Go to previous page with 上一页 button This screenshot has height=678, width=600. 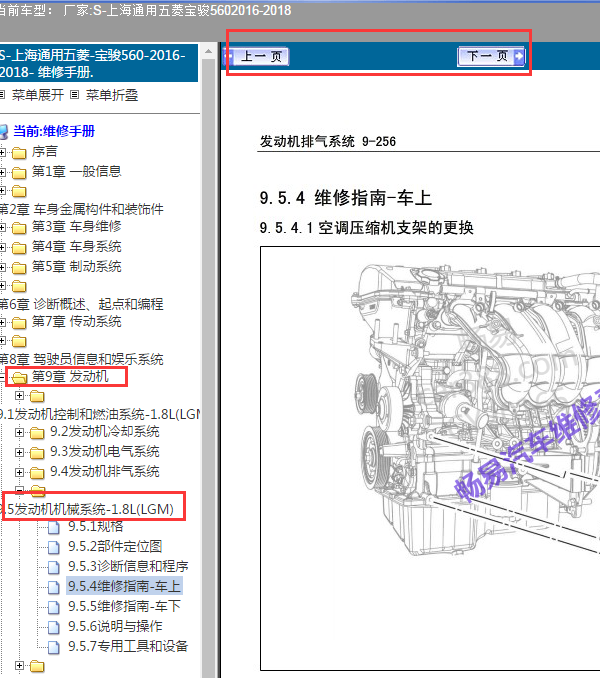point(256,57)
